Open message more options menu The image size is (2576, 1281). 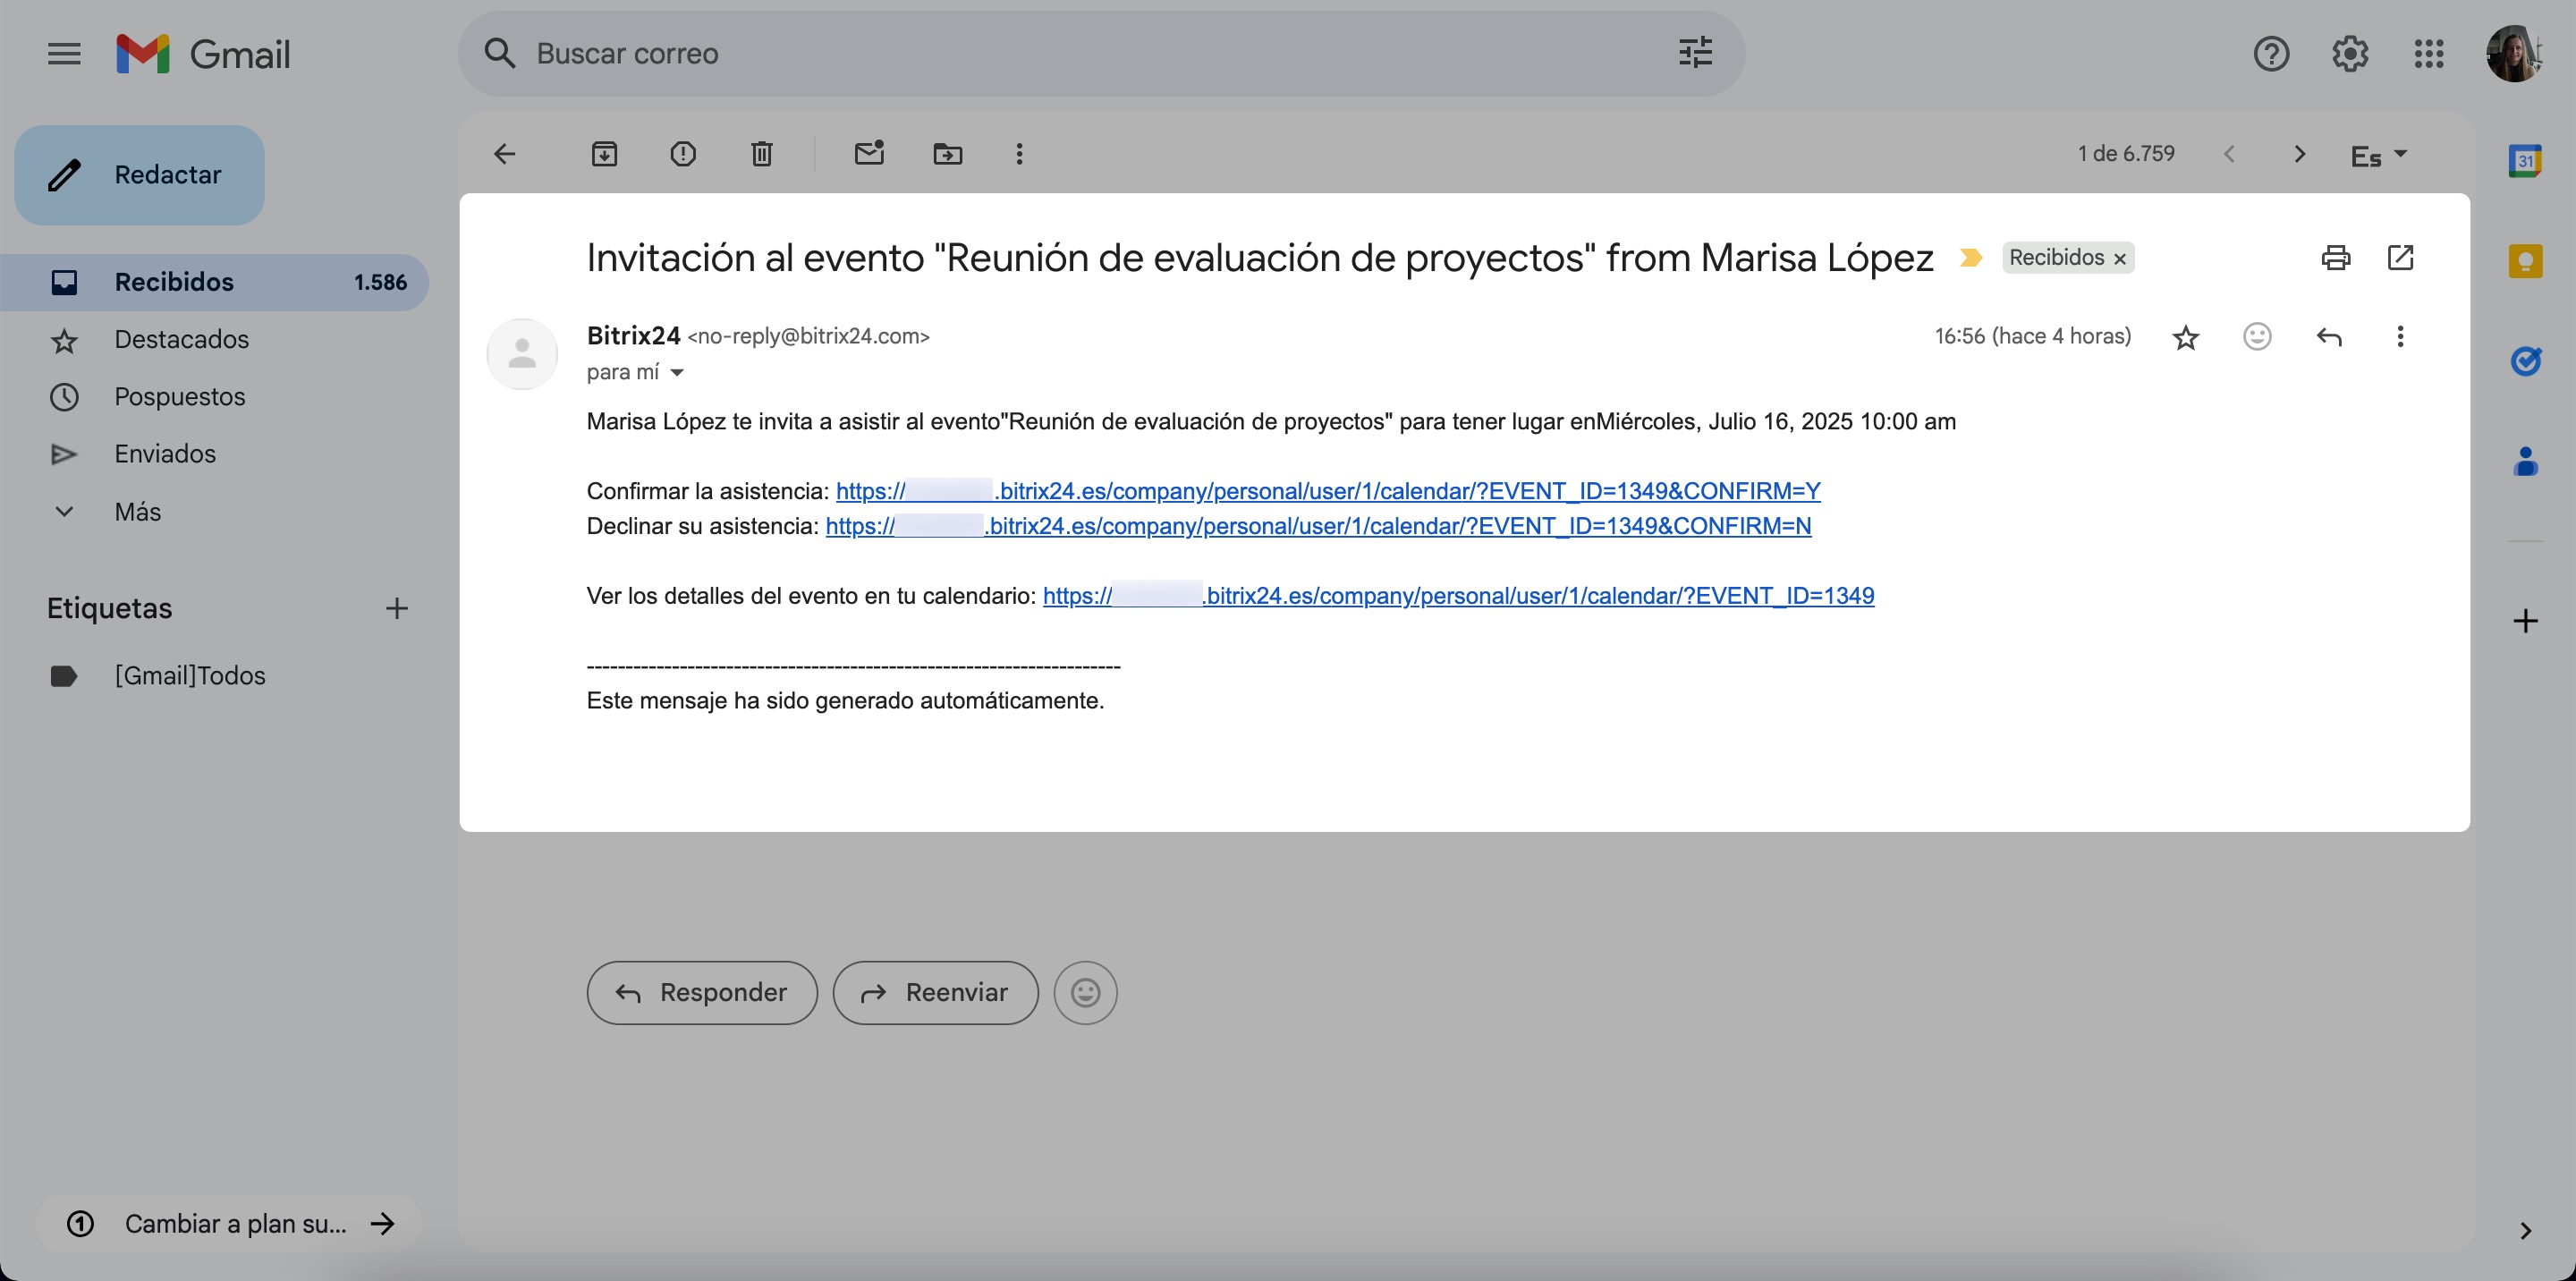coord(2400,336)
